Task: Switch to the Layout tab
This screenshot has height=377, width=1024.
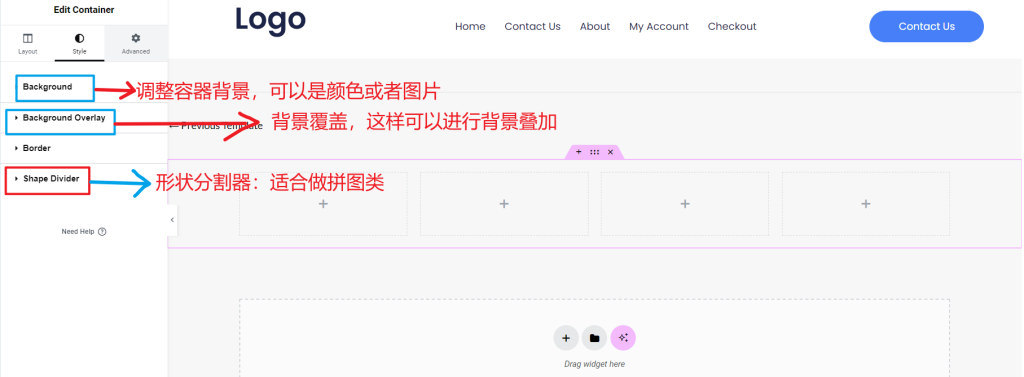Action: (x=27, y=44)
